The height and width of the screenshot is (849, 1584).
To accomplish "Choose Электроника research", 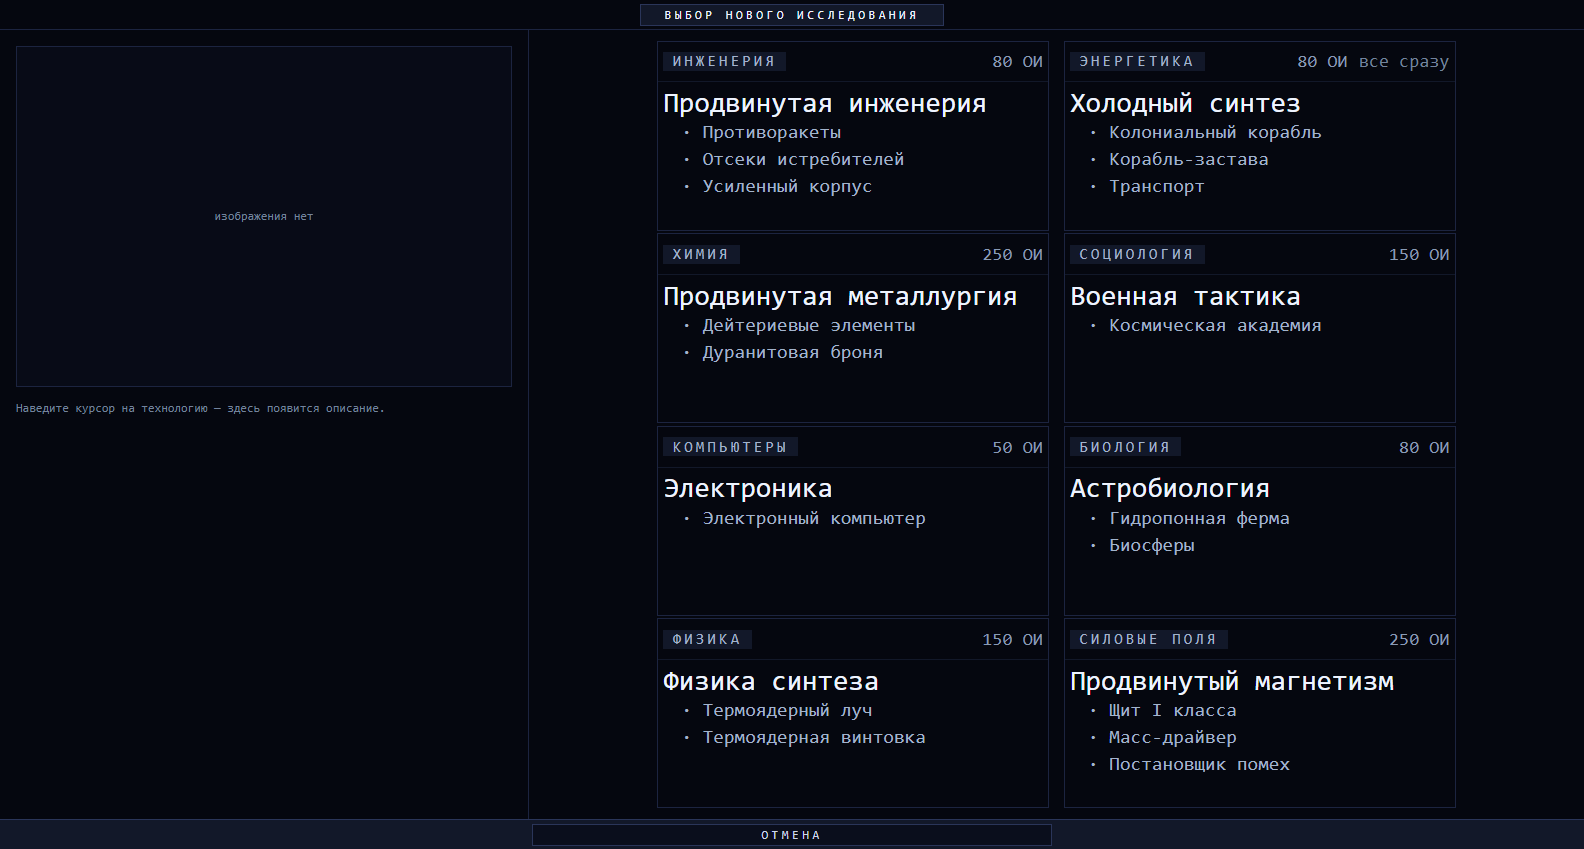I will (852, 521).
